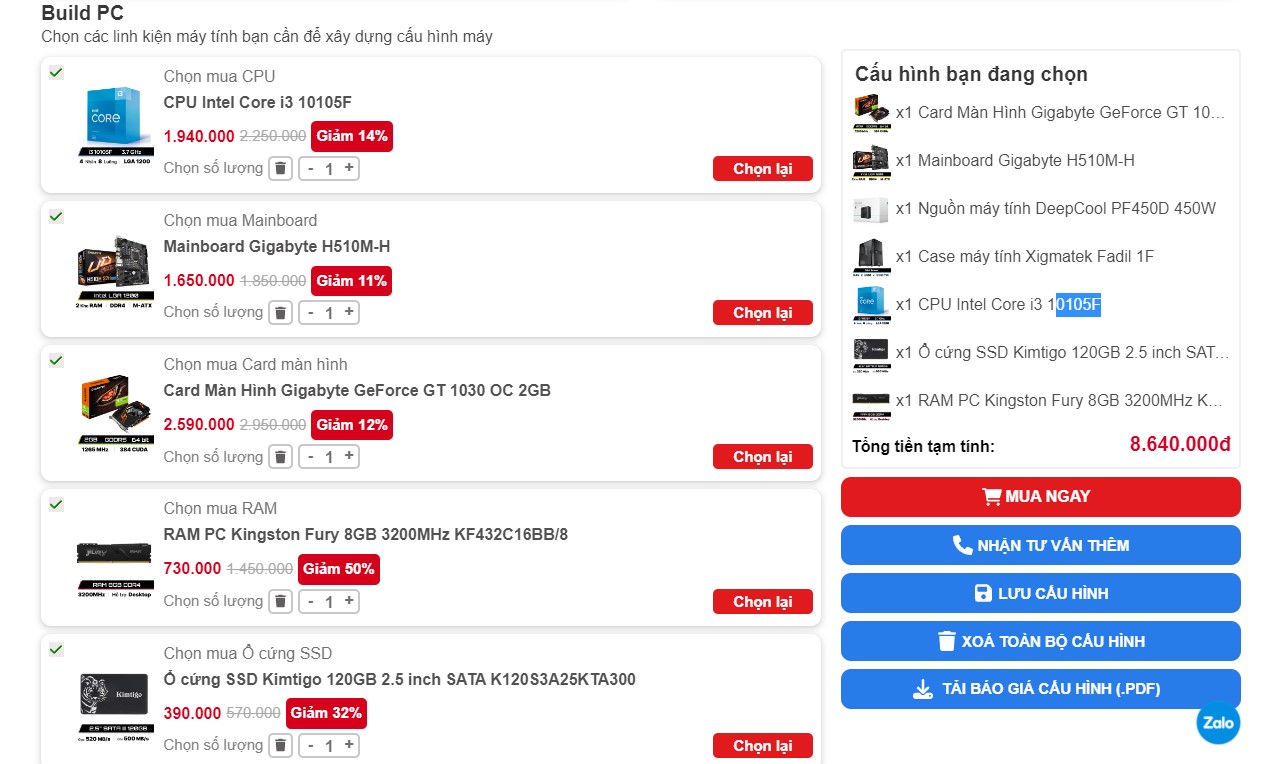
Task: Click the Gigabyte H510M-H image in build list
Action: click(x=116, y=269)
